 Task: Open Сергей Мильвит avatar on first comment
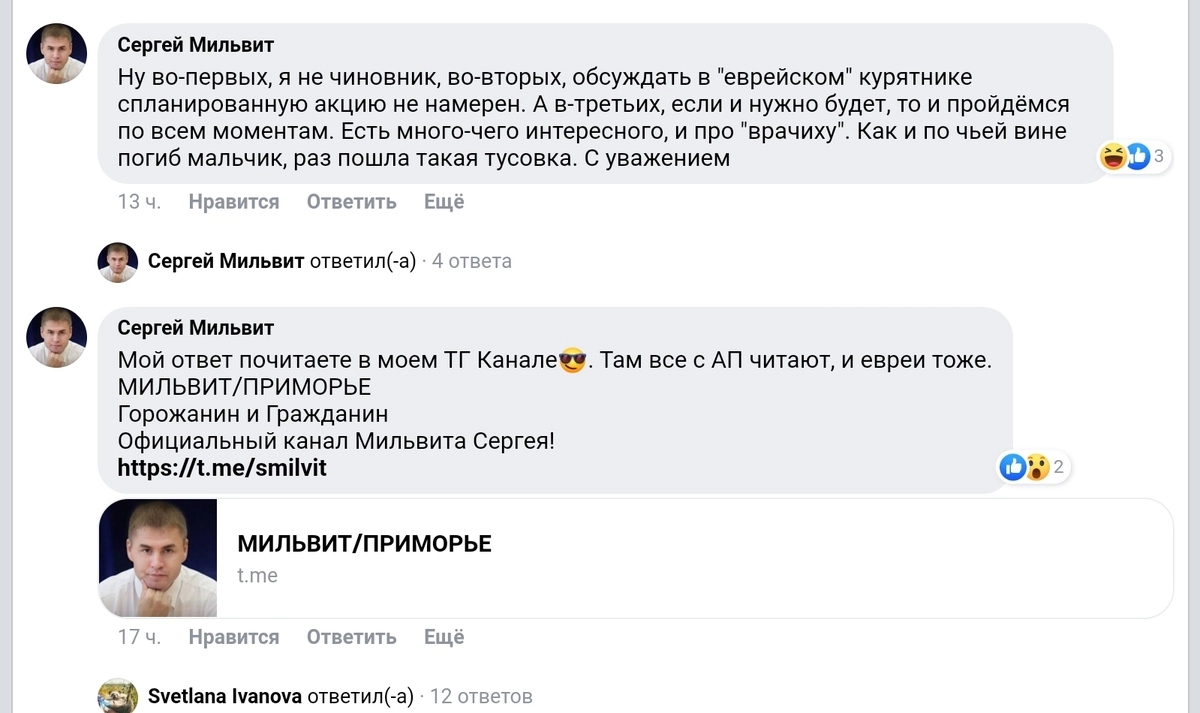point(56,54)
